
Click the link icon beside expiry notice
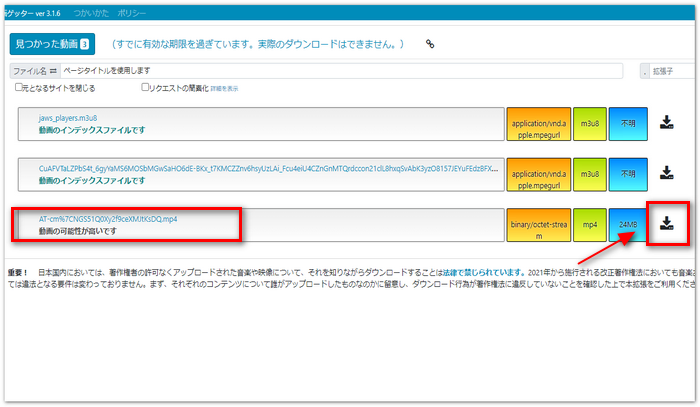point(430,44)
